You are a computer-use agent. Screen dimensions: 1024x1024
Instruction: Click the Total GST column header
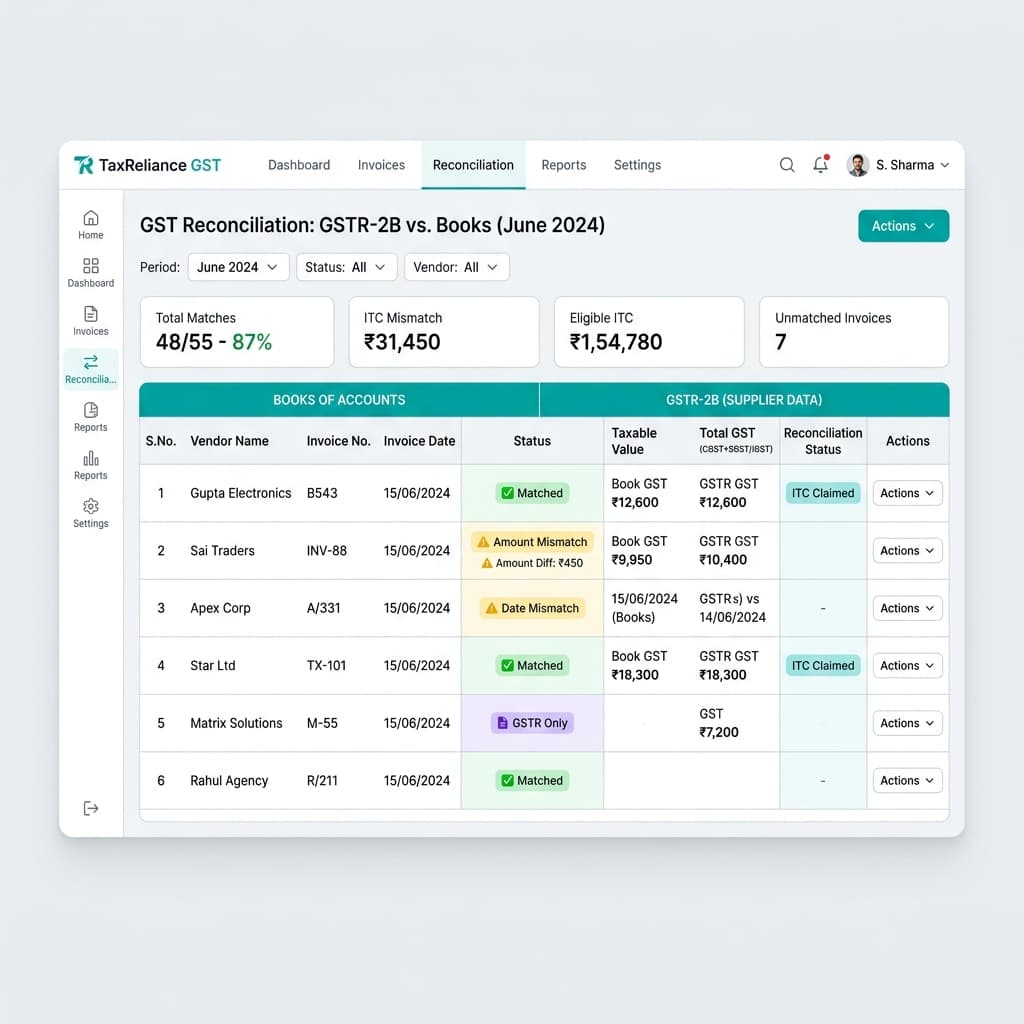735,440
